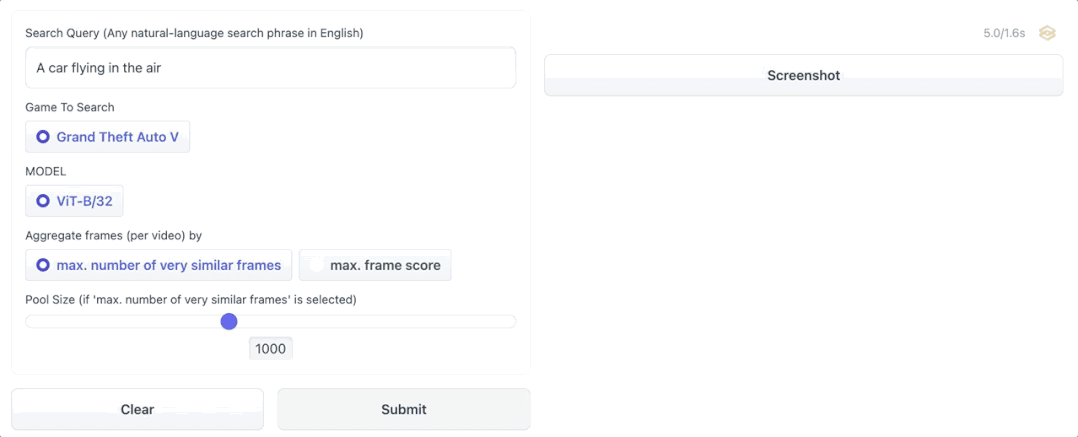The width and height of the screenshot is (1078, 437).
Task: Focus the Search Query text field
Action: [x=270, y=68]
